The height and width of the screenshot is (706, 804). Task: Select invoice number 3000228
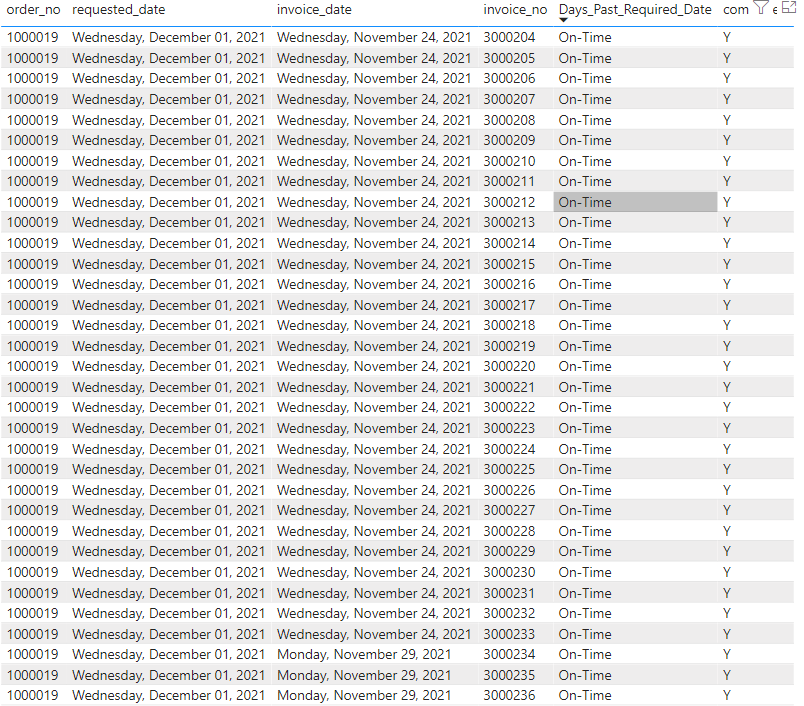(509, 531)
